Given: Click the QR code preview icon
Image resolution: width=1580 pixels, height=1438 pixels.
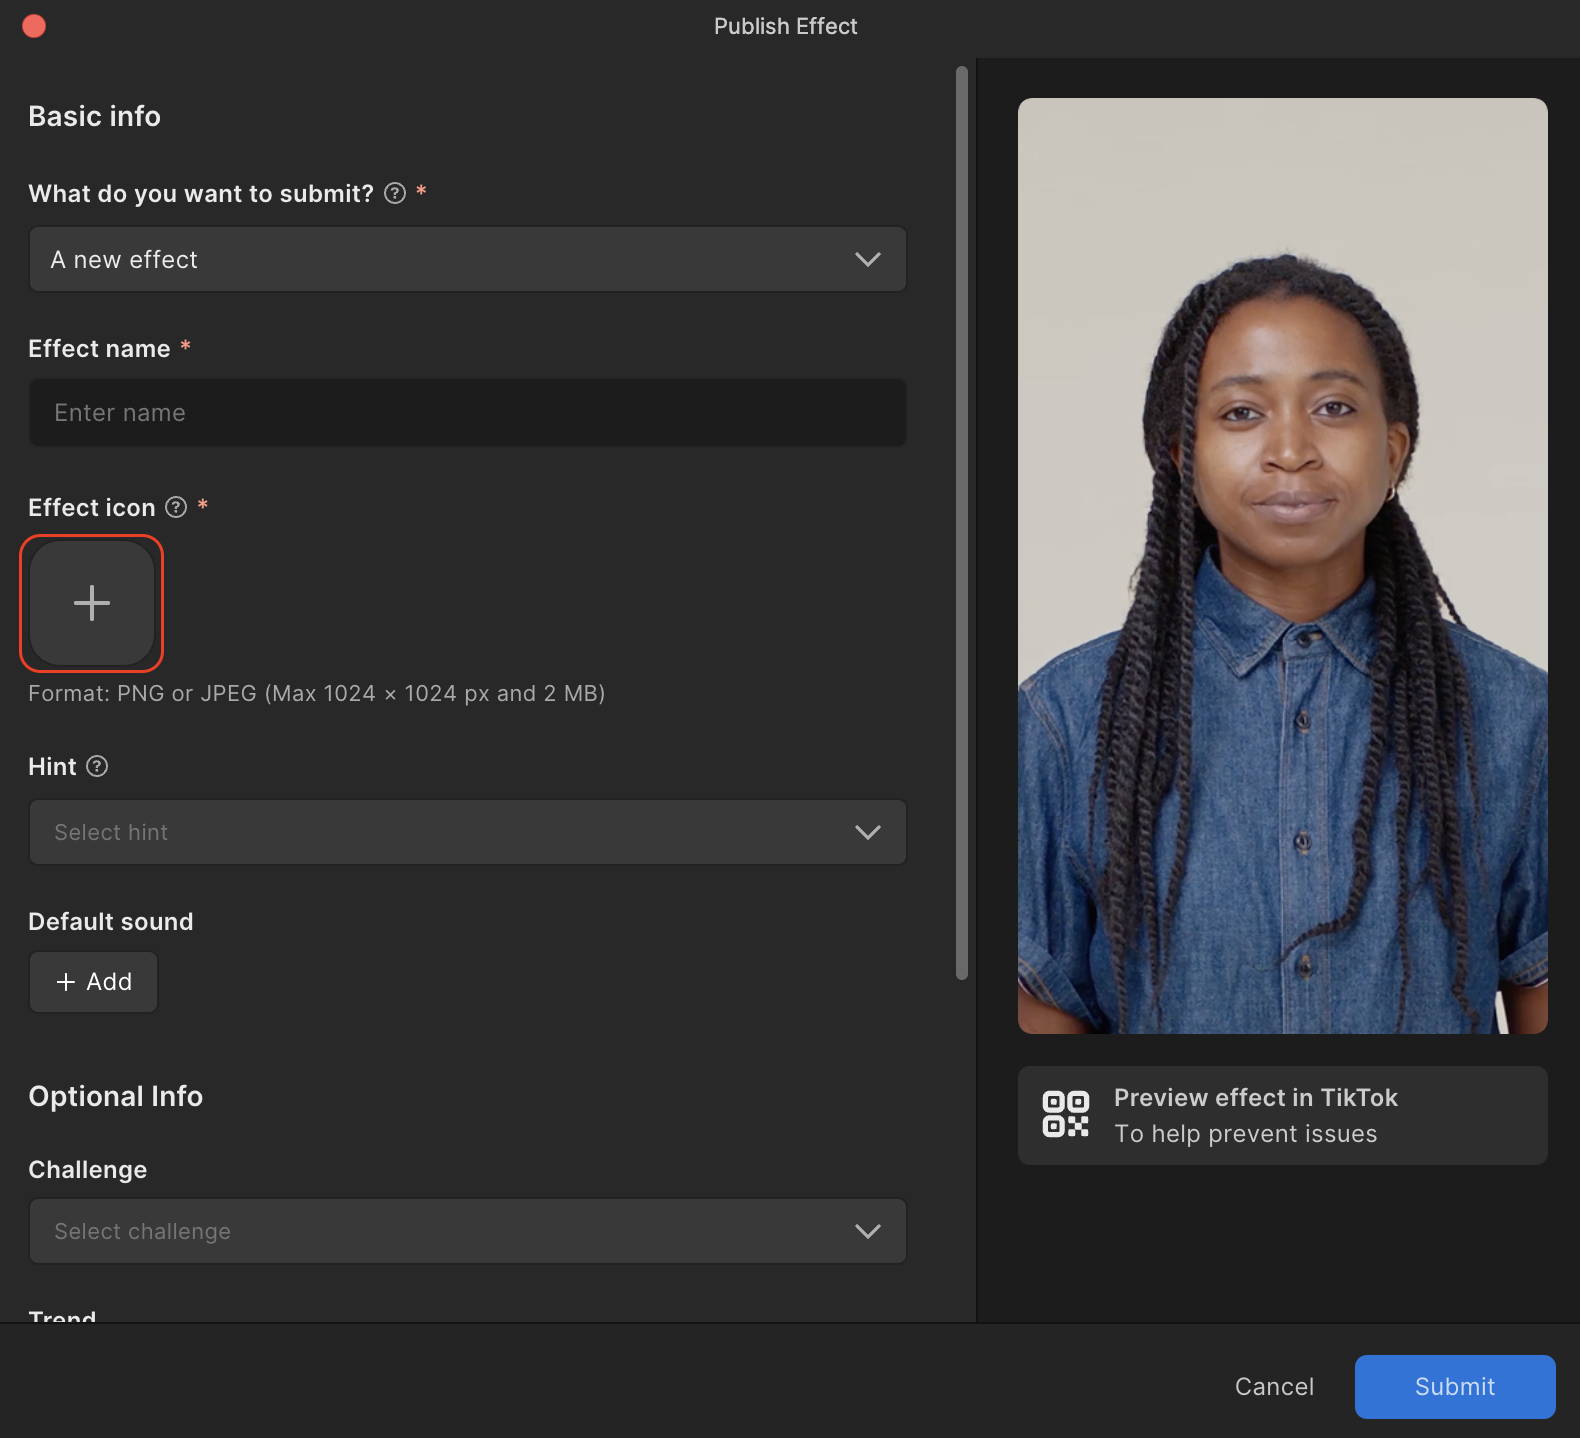Looking at the screenshot, I should pos(1065,1114).
